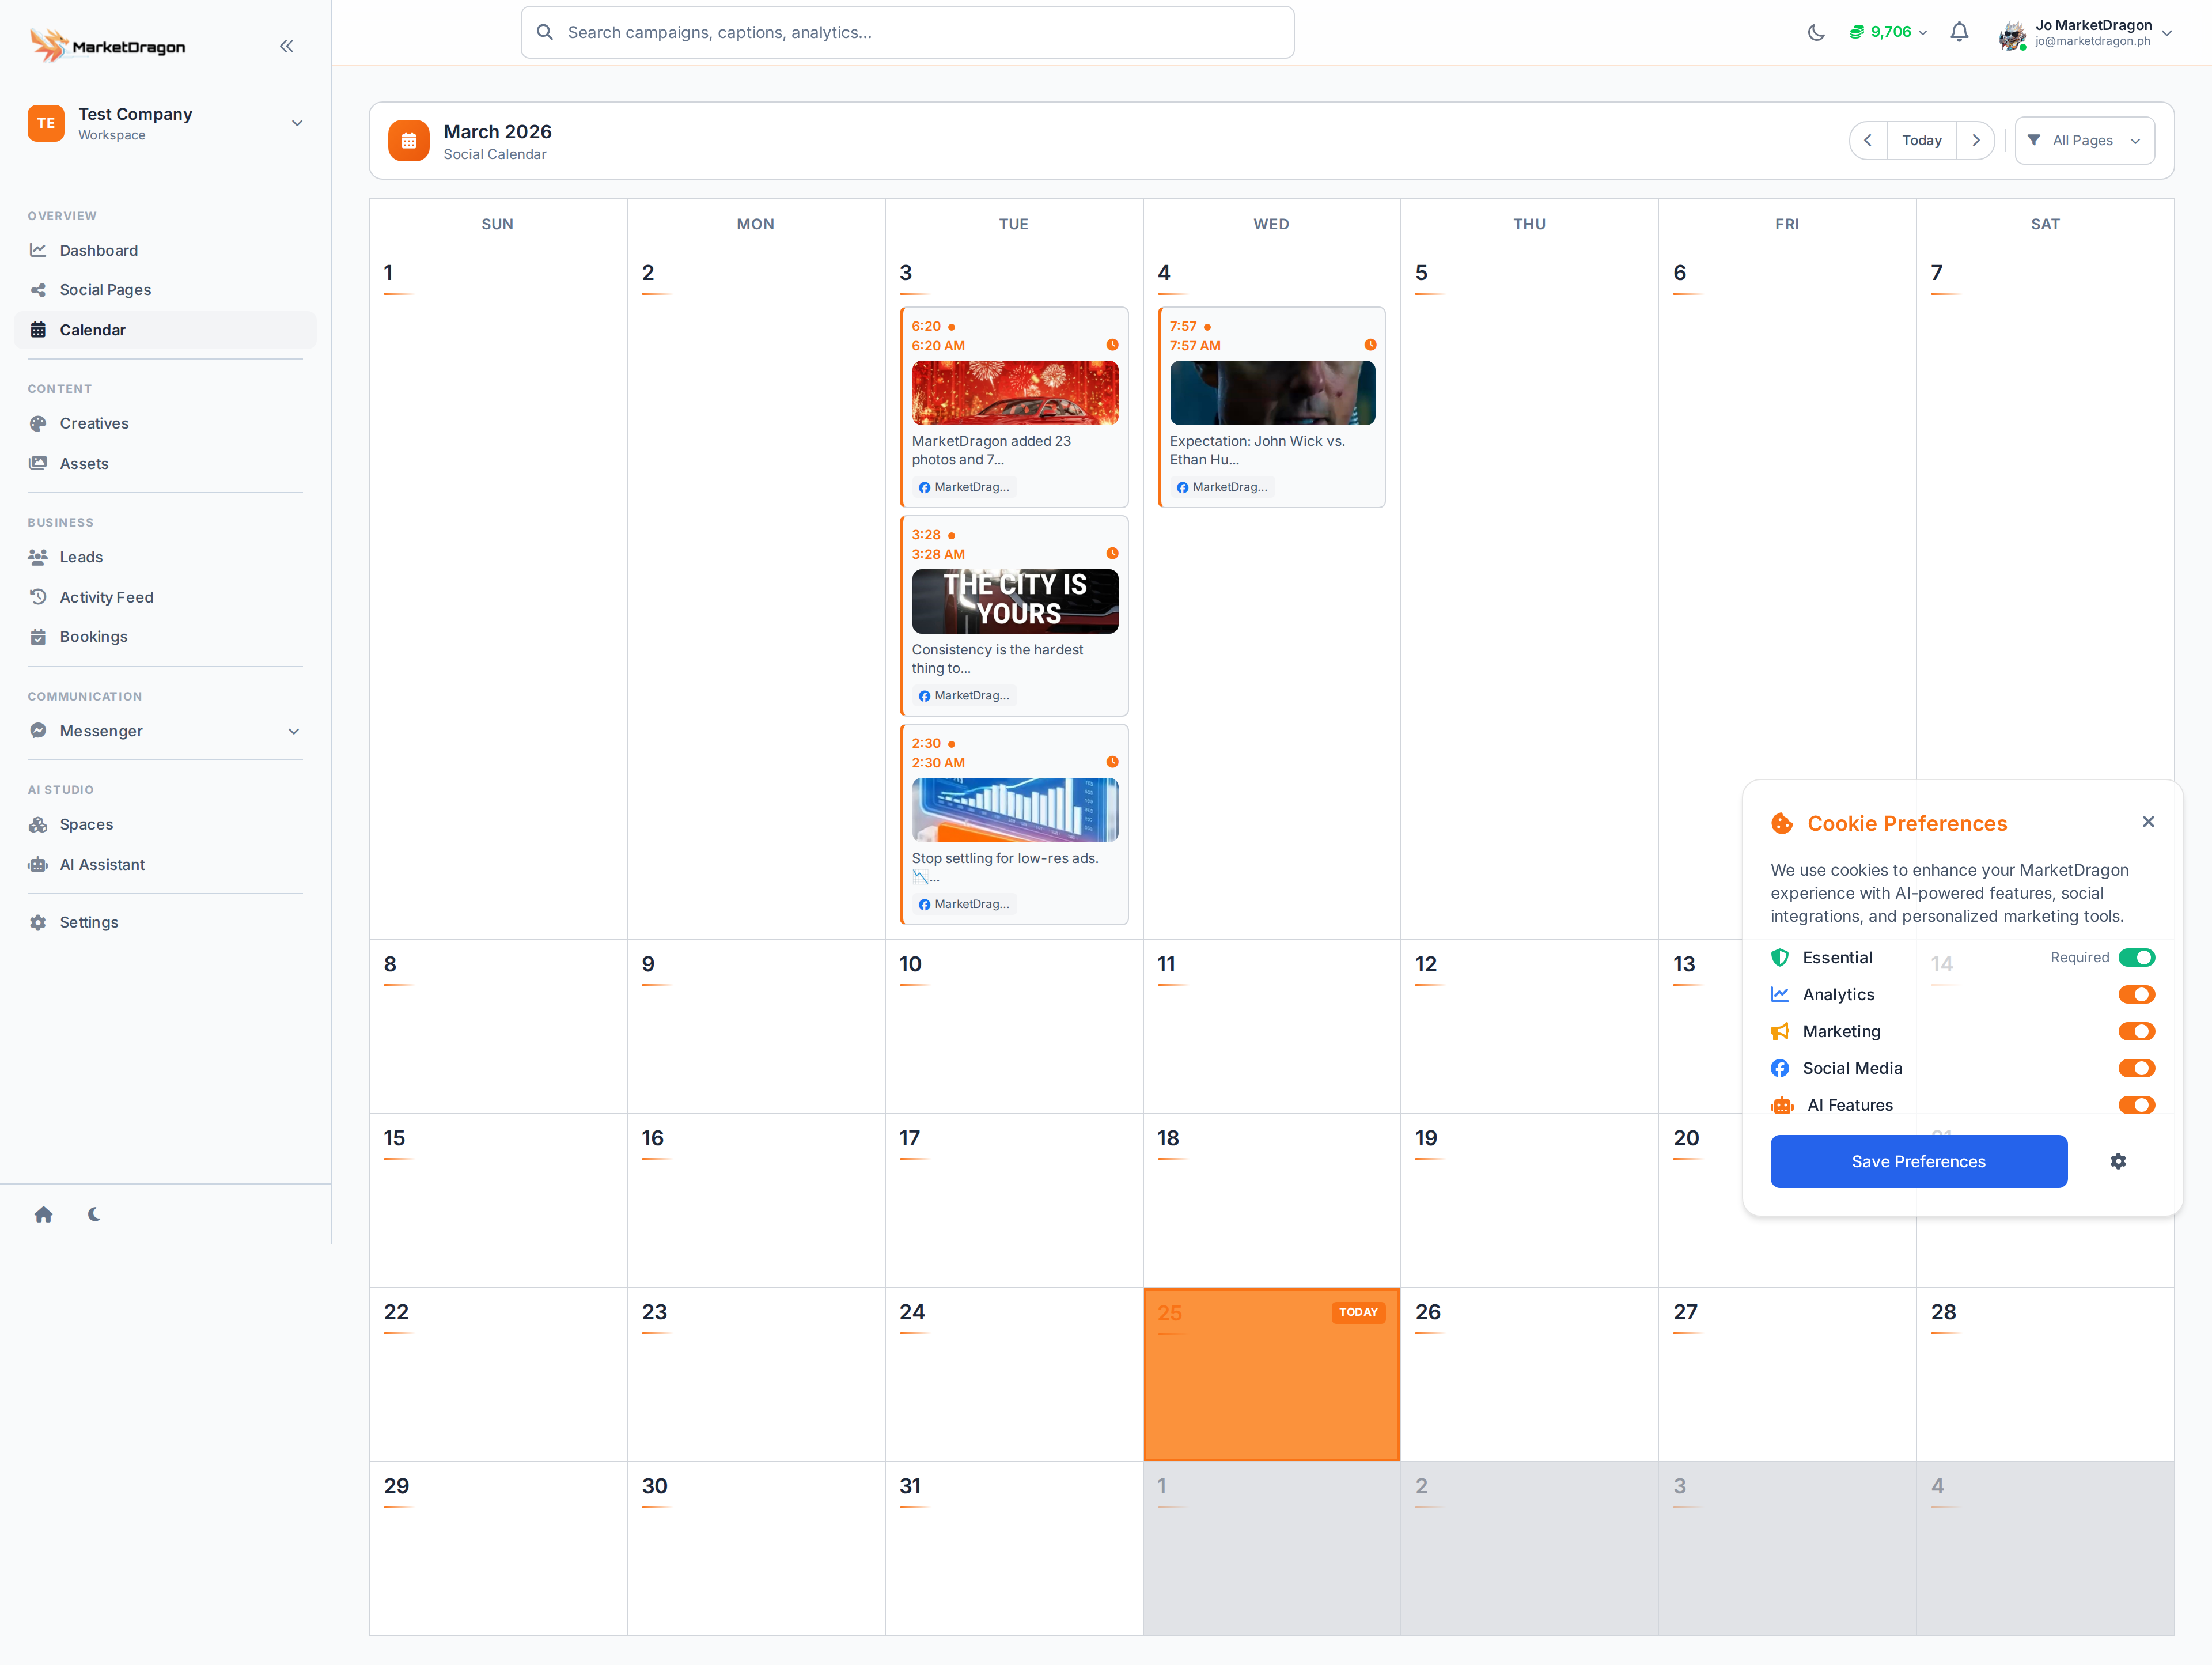Open the fireworks car post thumbnail
2212x1665 pixels.
tap(1014, 393)
